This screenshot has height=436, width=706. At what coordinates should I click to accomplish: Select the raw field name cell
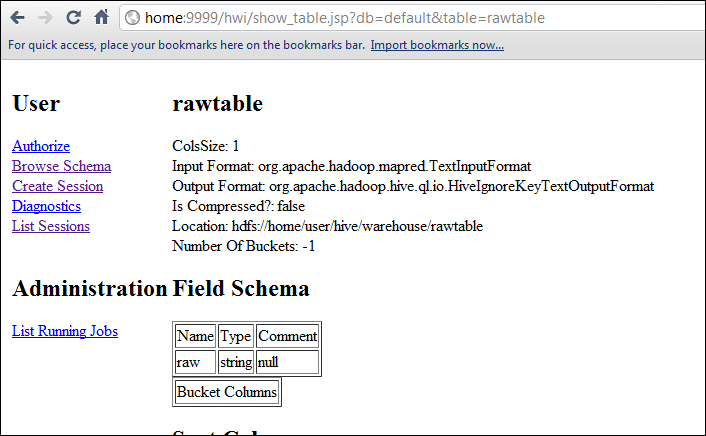point(195,362)
